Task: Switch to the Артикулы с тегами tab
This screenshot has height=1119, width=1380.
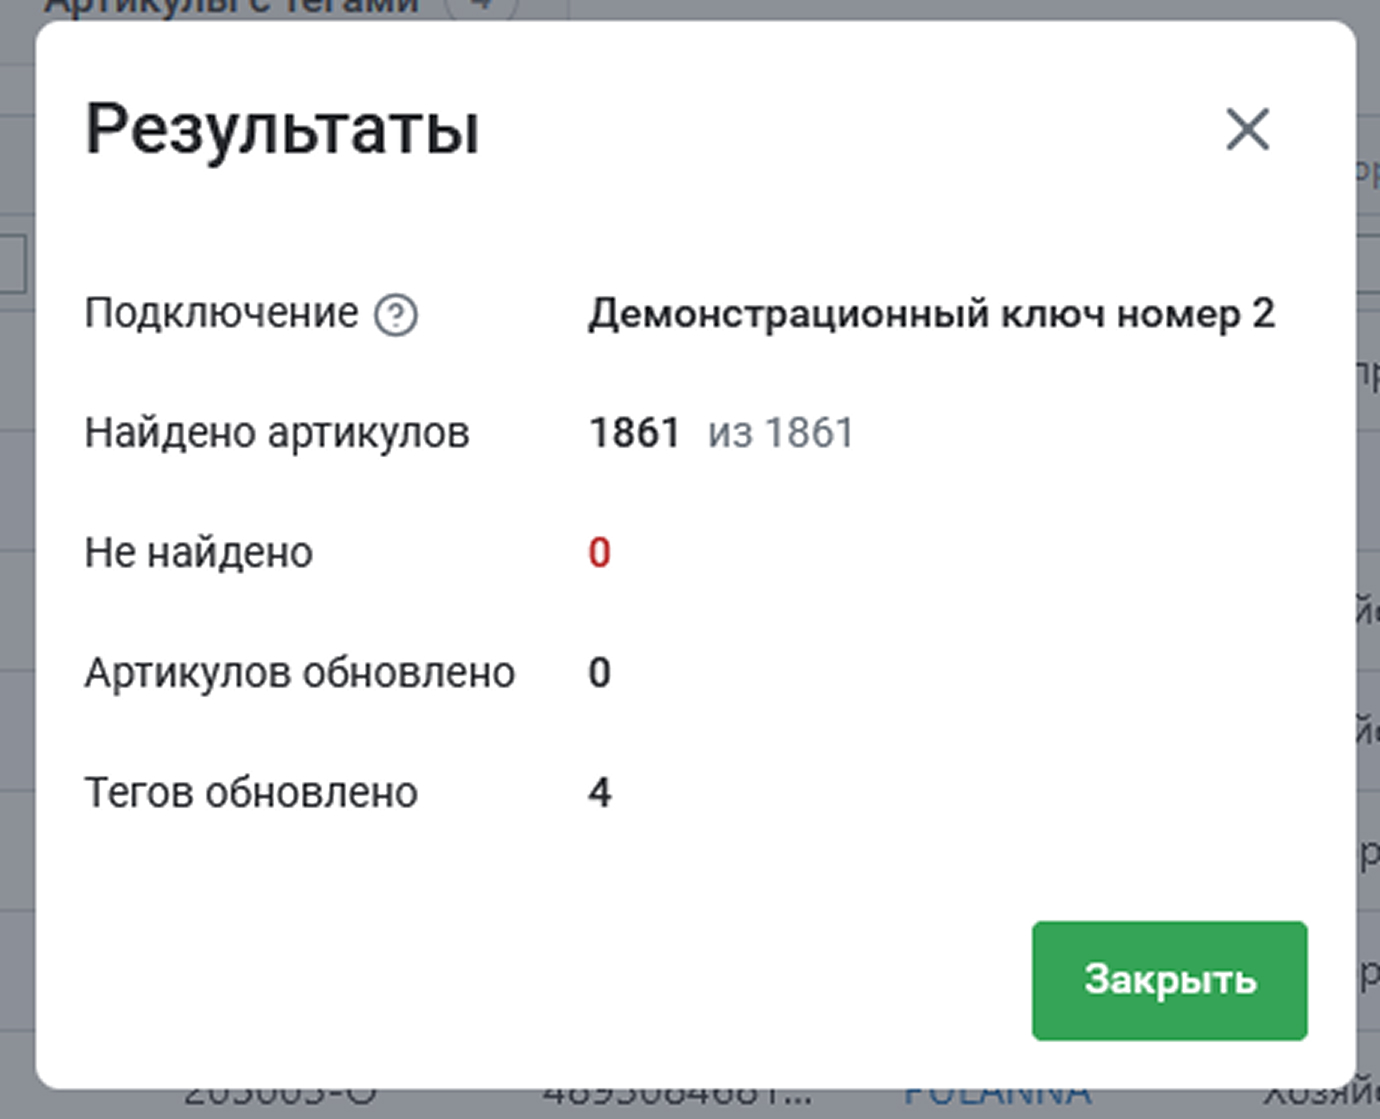Action: point(232,8)
